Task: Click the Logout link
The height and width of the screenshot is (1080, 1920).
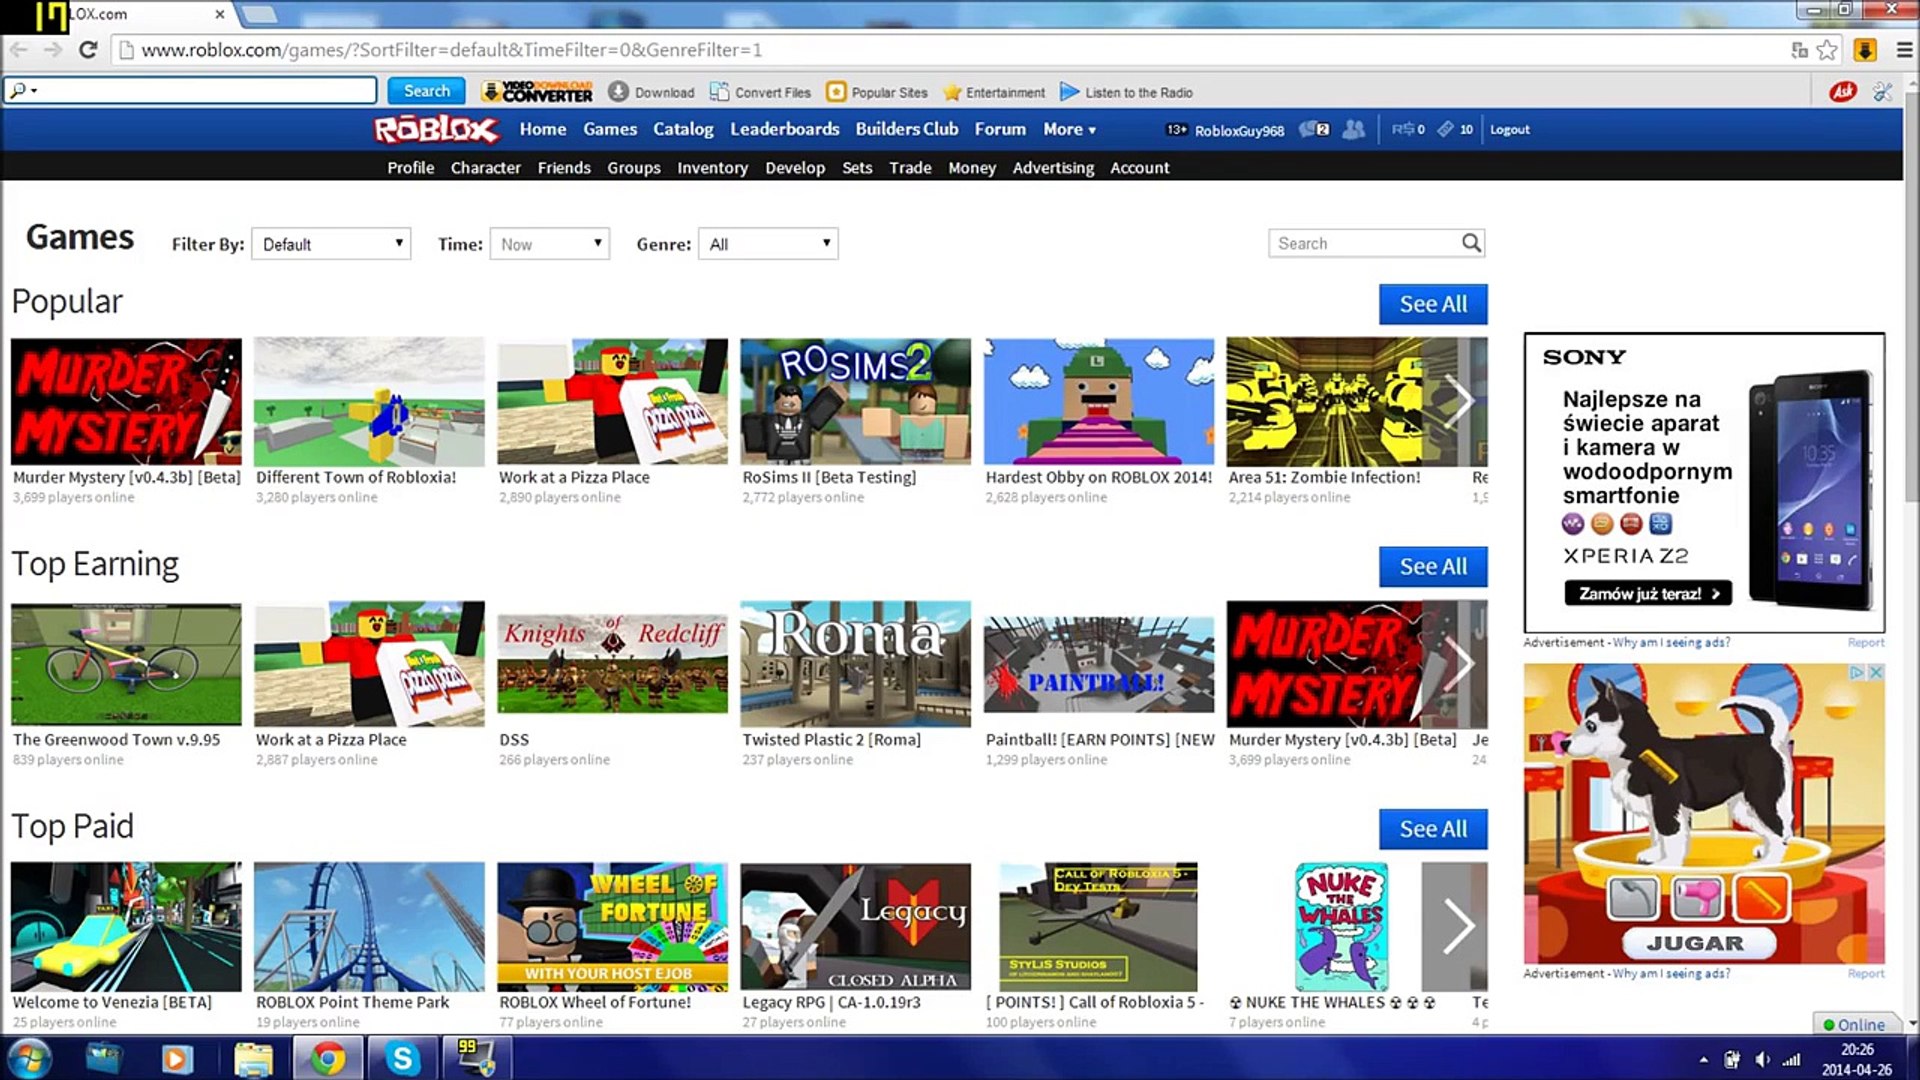Action: 1509,130
